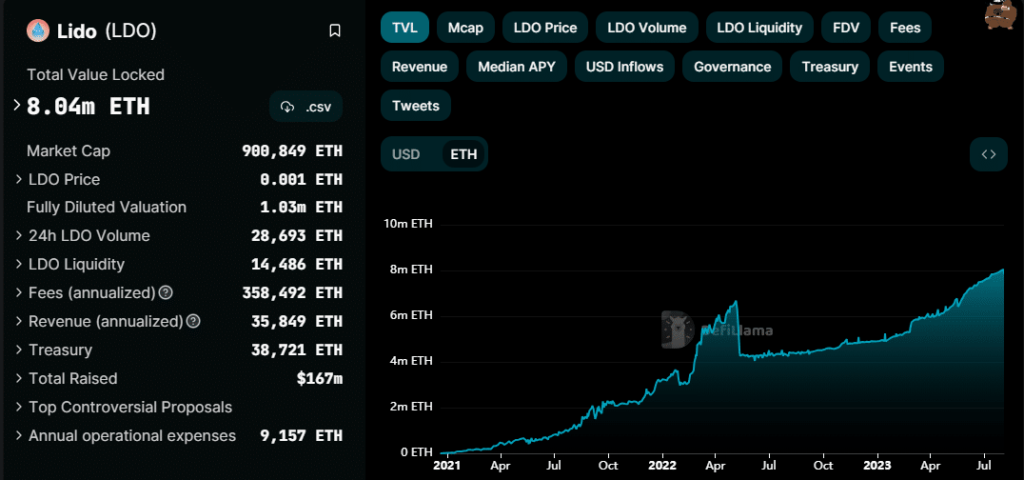This screenshot has width=1024, height=480.
Task: Click the bookmark icon beside Lido
Action: tap(335, 31)
